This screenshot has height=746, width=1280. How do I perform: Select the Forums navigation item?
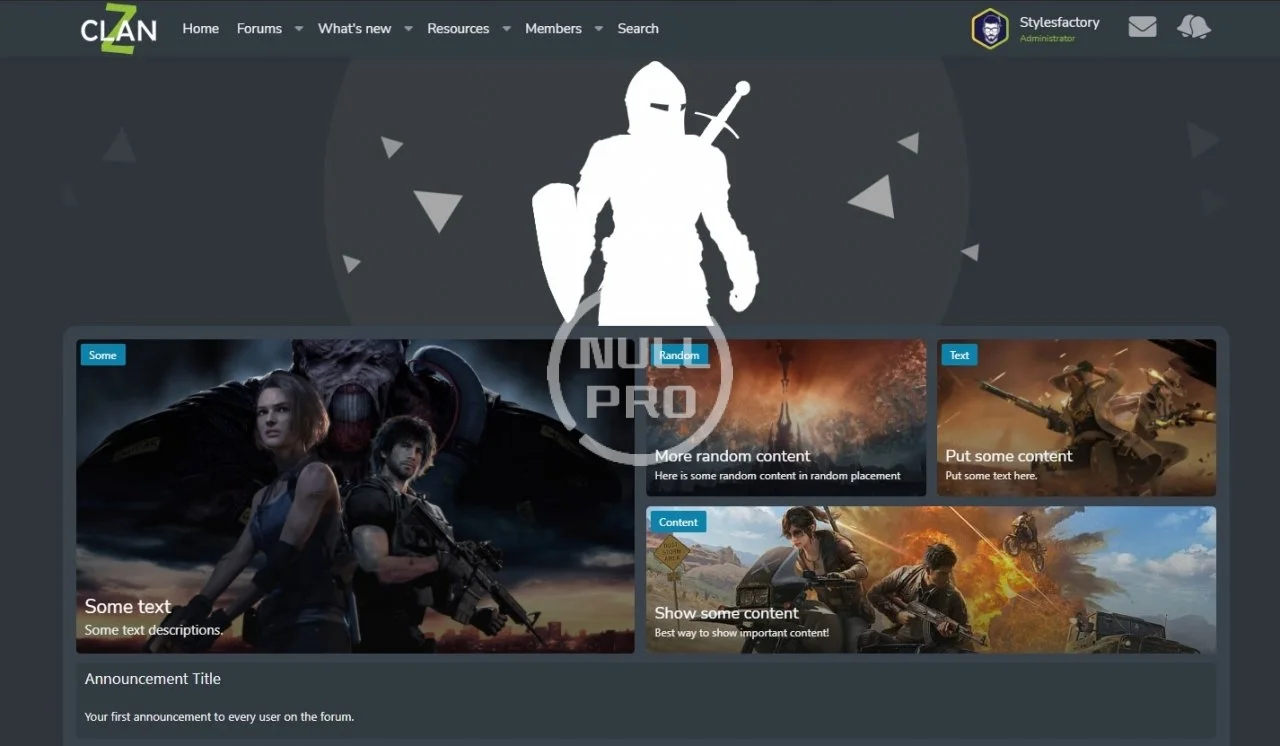point(259,29)
